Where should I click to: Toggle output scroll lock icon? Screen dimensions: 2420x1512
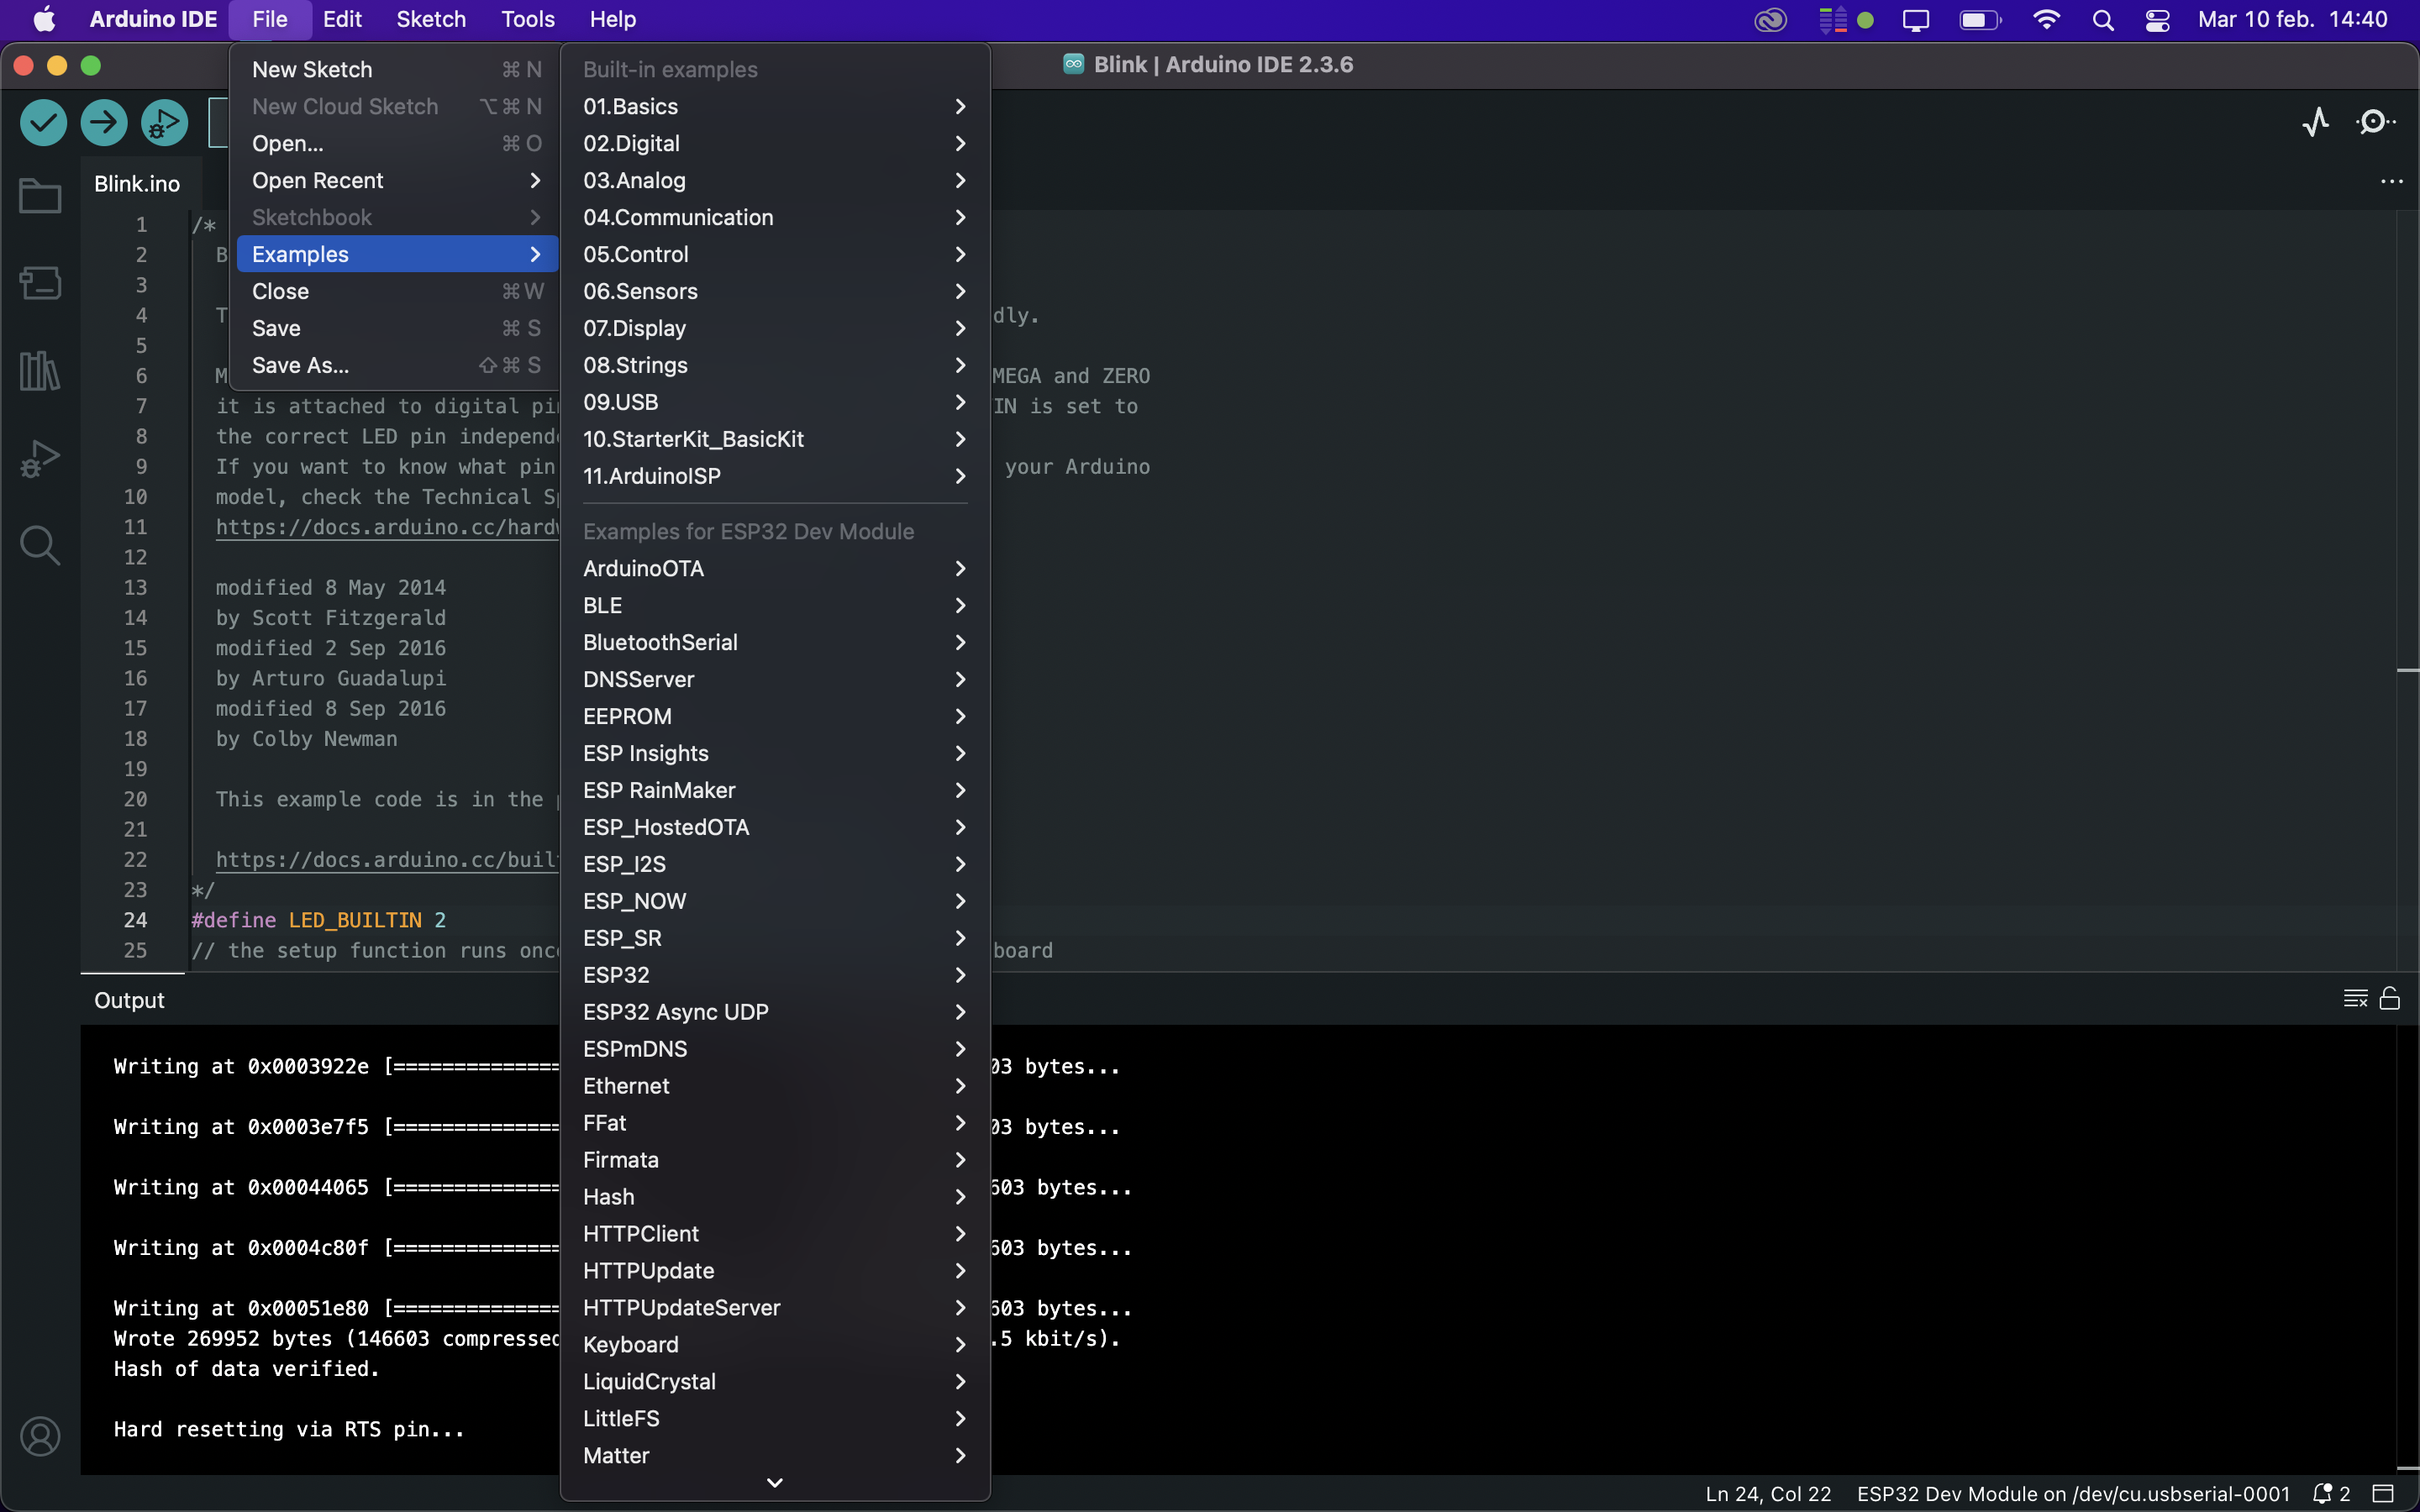click(x=2390, y=998)
